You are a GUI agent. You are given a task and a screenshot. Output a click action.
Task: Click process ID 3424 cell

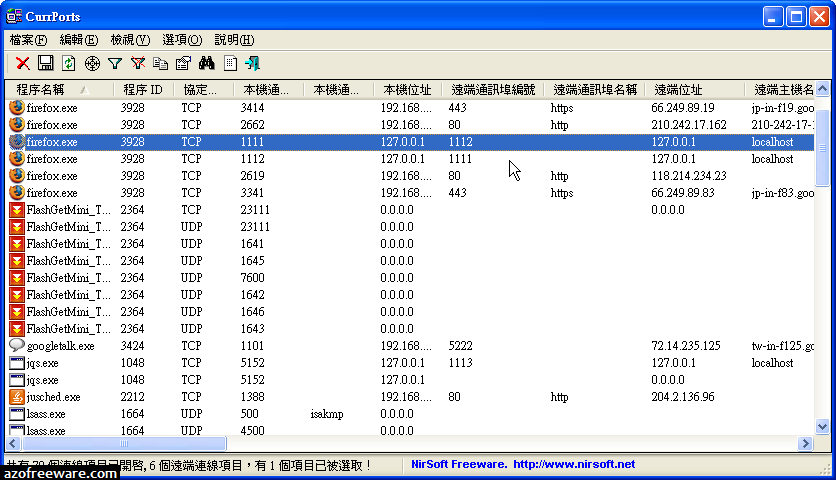point(132,346)
